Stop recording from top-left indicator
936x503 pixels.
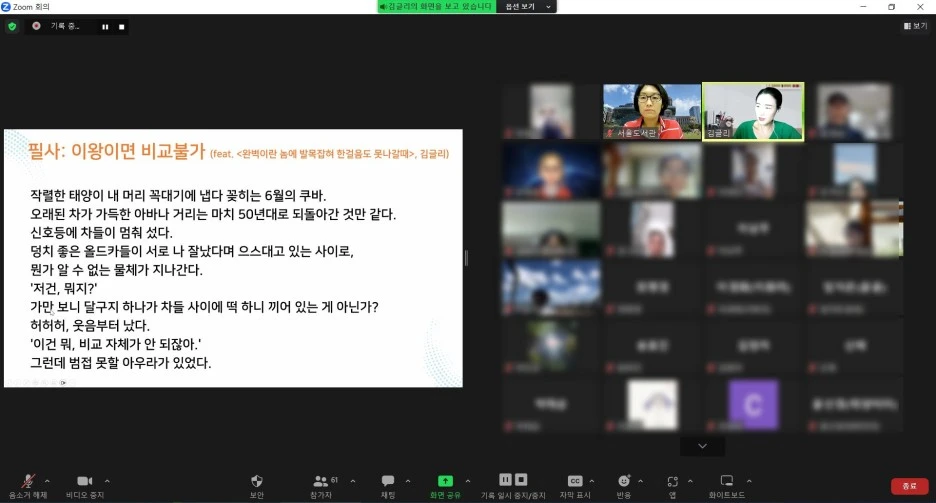[122, 27]
